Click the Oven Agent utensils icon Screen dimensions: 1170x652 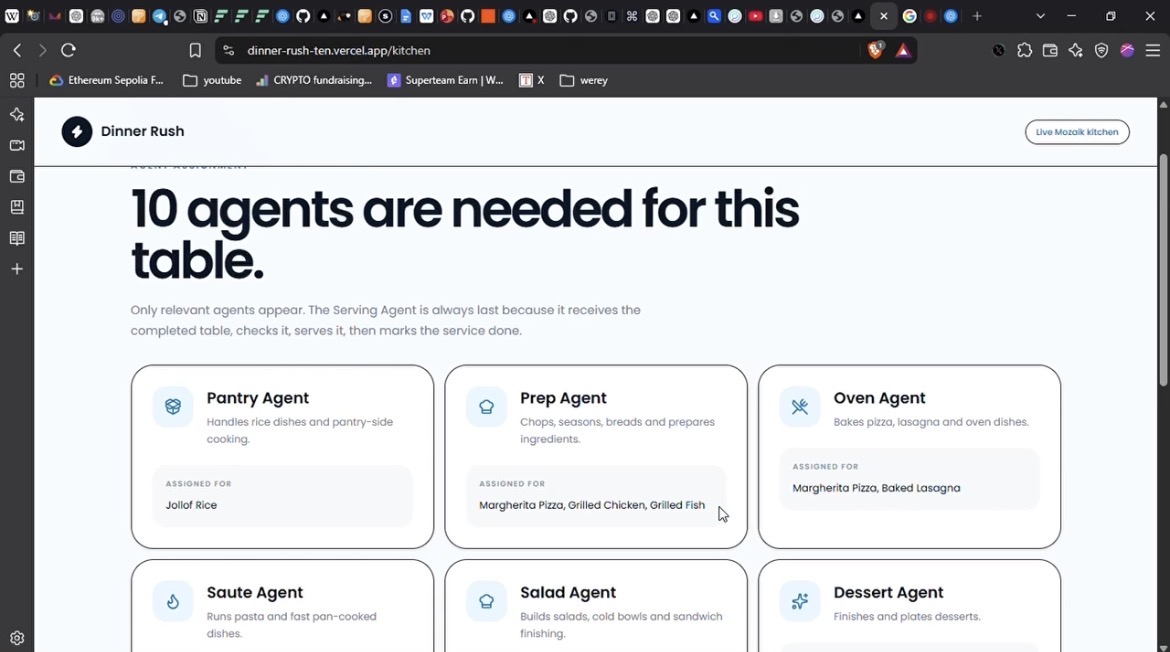click(x=800, y=407)
